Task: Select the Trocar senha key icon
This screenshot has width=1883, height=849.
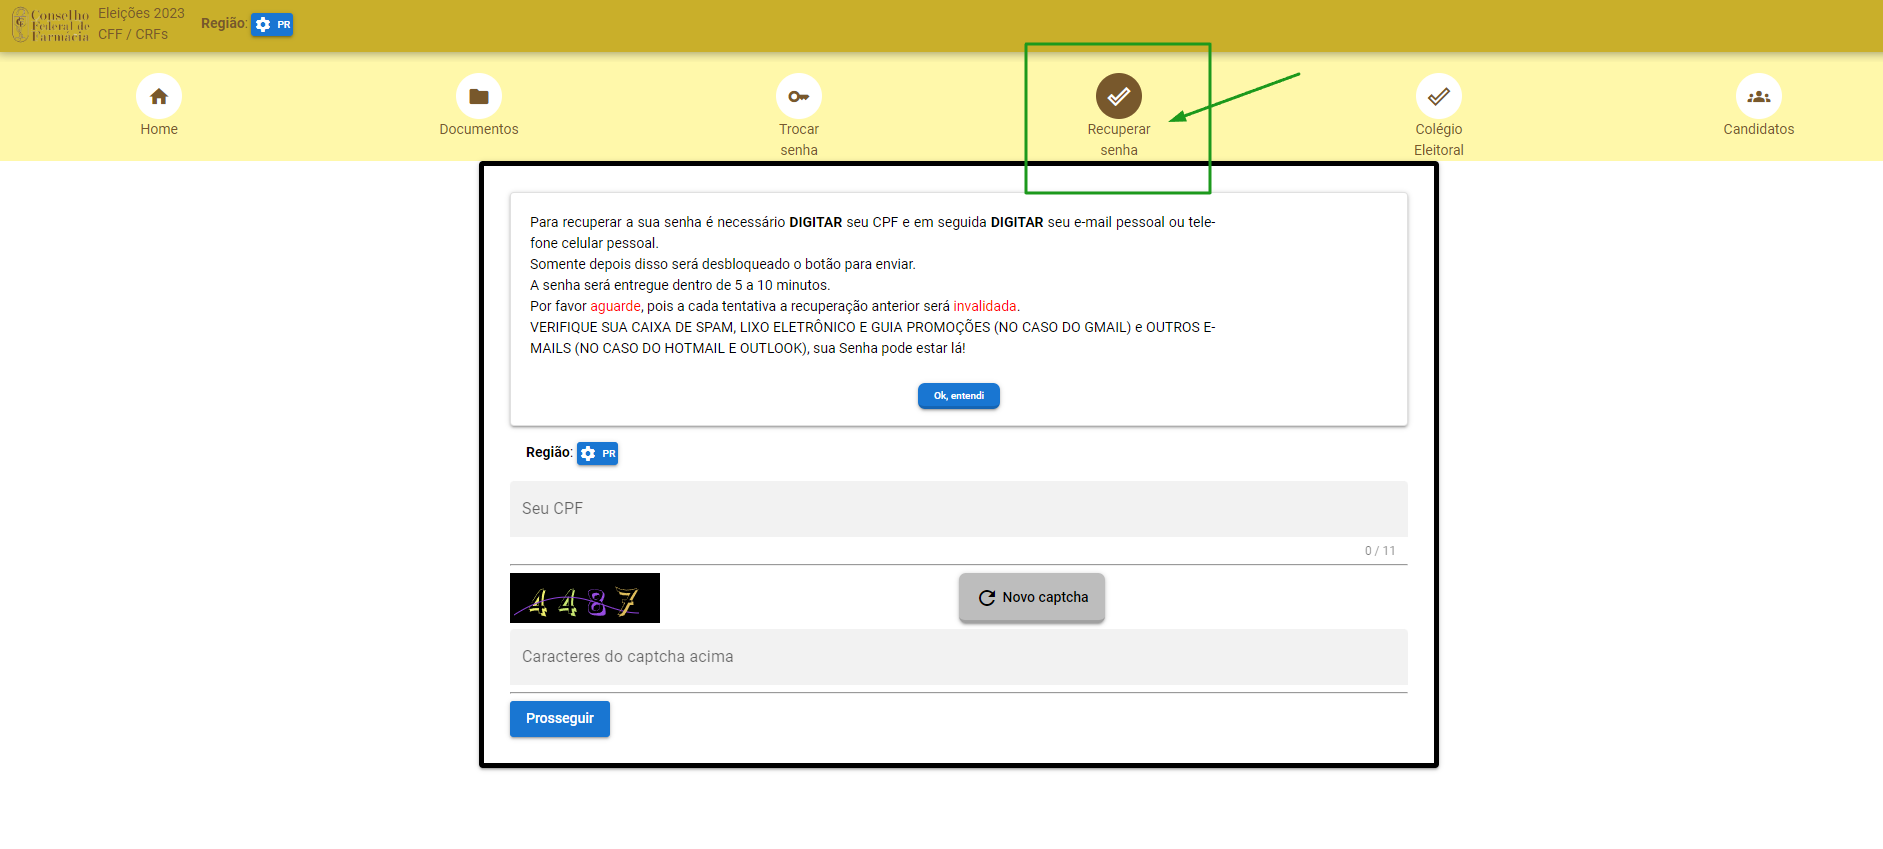Action: (799, 97)
